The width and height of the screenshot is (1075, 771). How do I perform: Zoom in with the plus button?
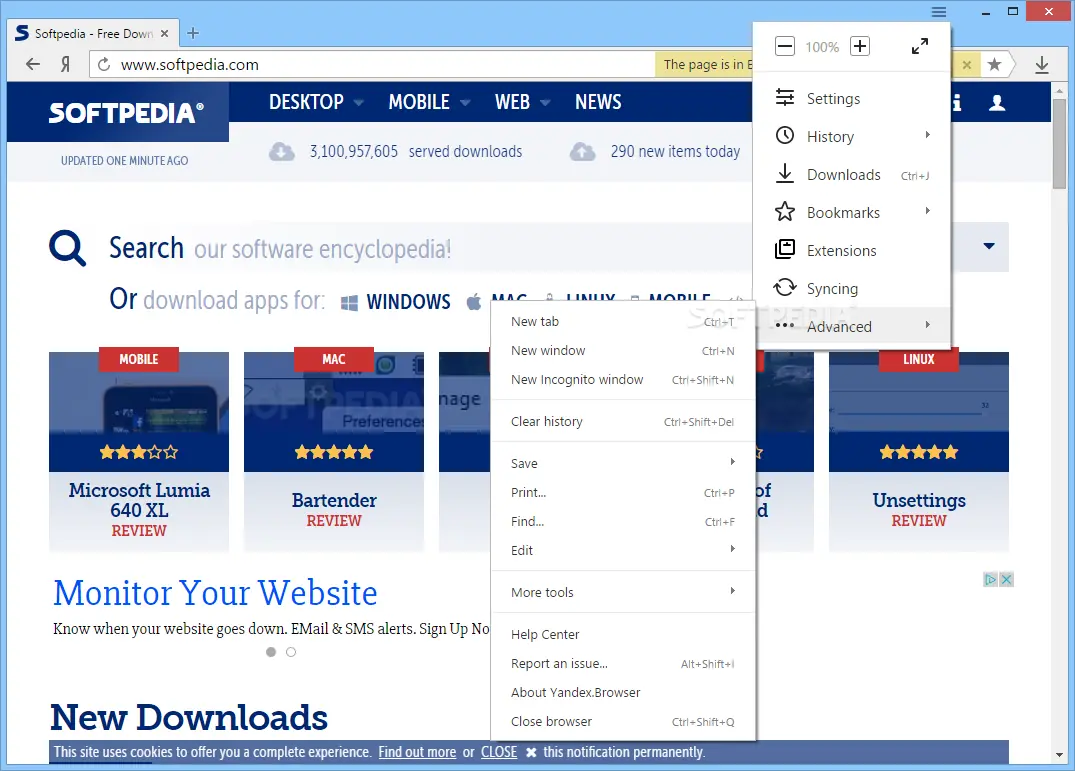tap(860, 47)
